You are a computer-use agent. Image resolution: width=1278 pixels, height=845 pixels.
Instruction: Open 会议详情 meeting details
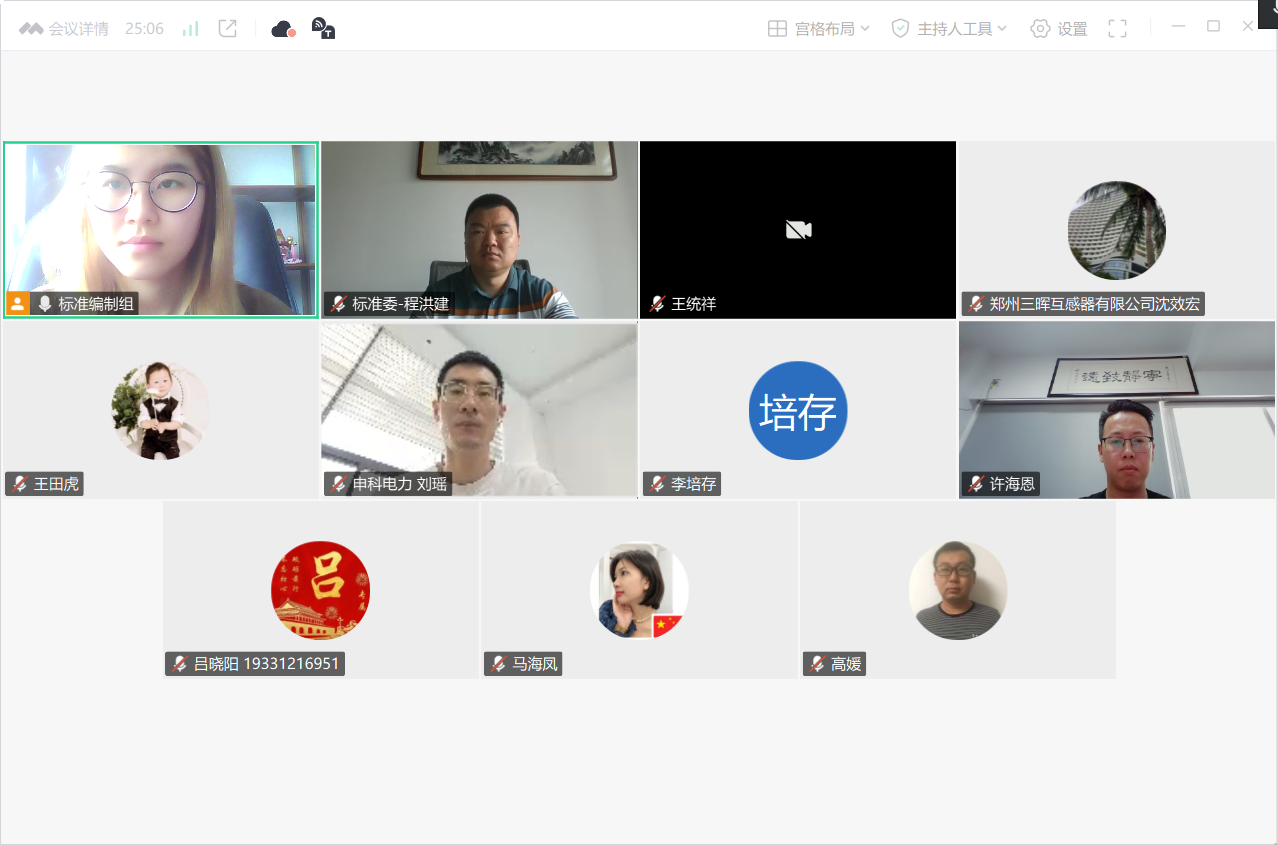[x=64, y=29]
